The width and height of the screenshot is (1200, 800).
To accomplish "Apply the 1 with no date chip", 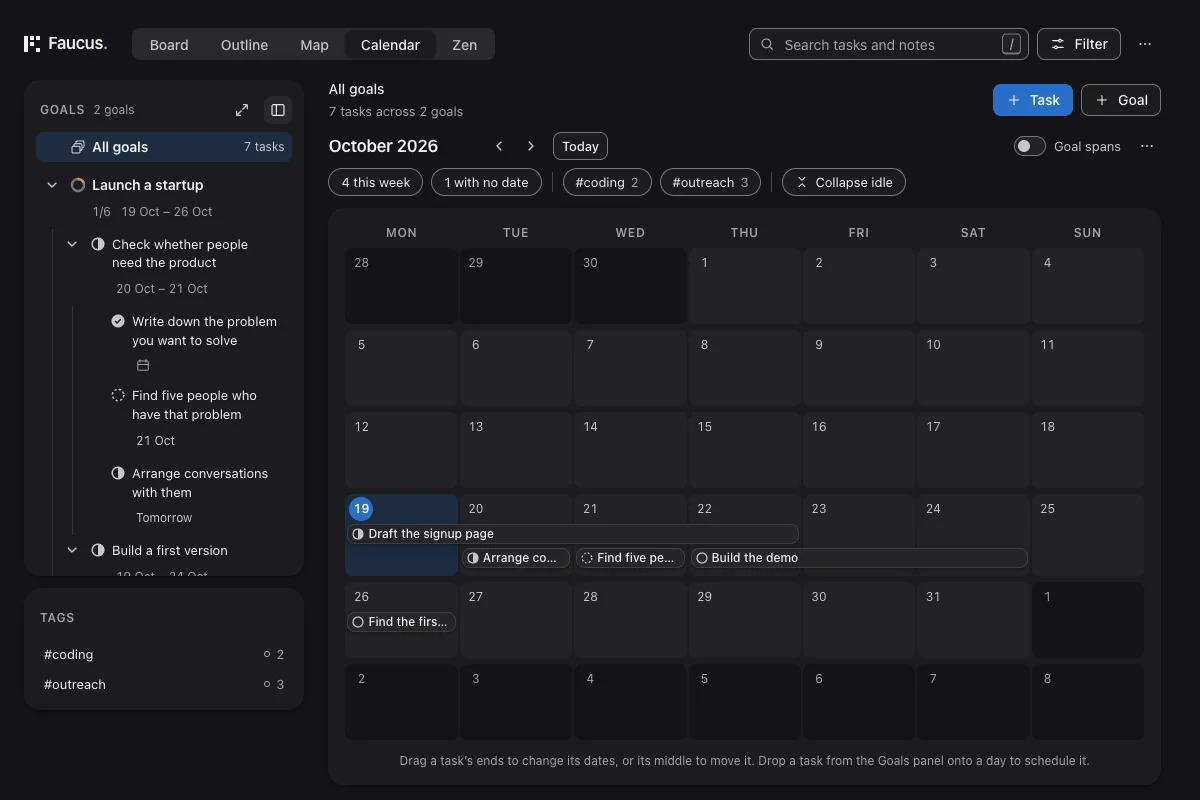I will 486,182.
